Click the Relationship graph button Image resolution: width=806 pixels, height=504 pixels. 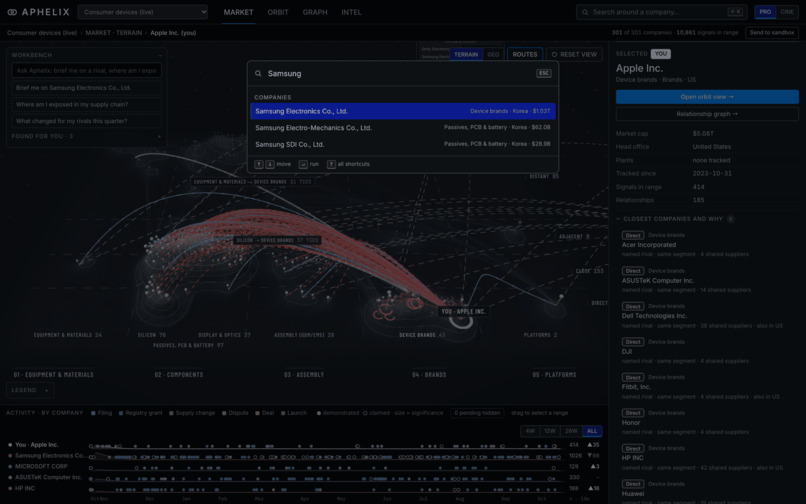pyautogui.click(x=707, y=114)
